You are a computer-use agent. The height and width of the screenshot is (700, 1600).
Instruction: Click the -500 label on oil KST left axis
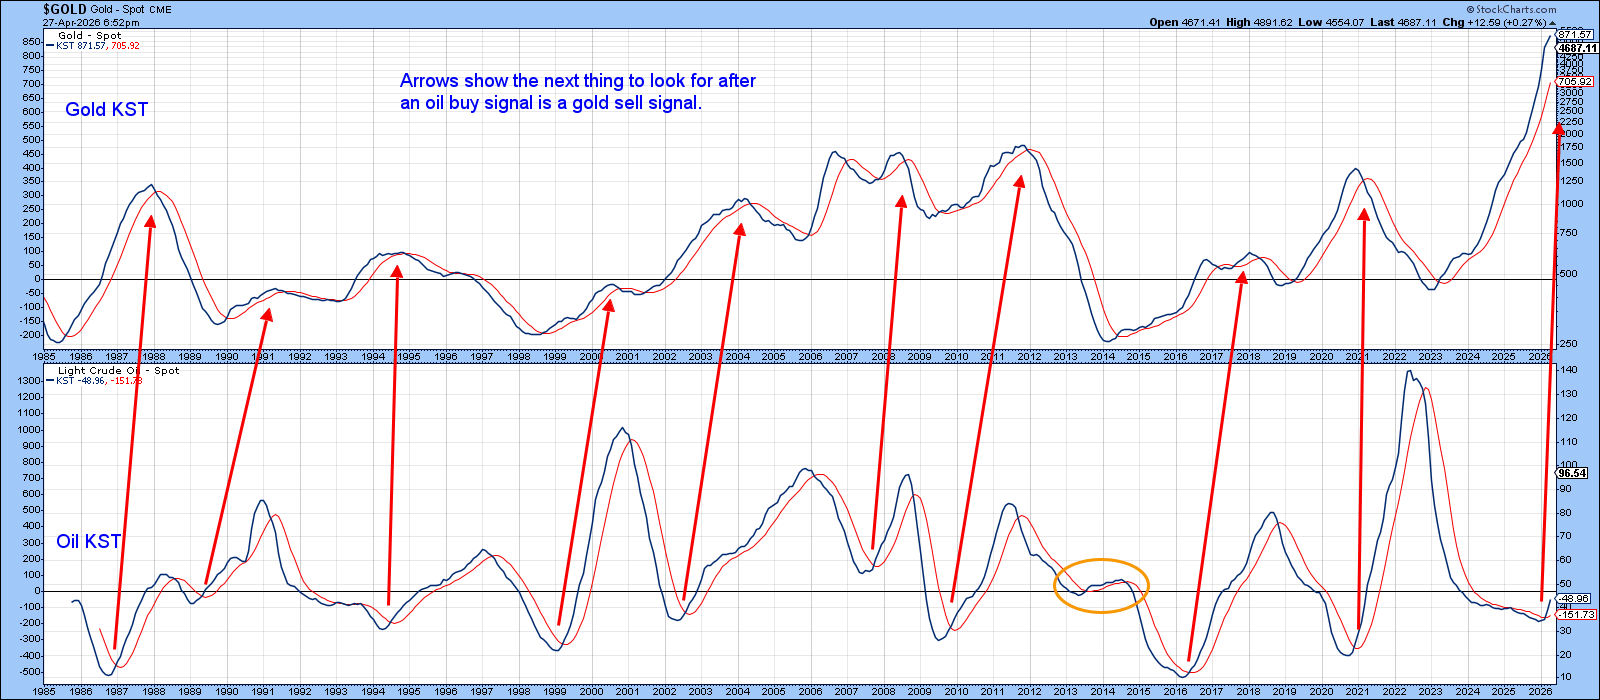(29, 671)
